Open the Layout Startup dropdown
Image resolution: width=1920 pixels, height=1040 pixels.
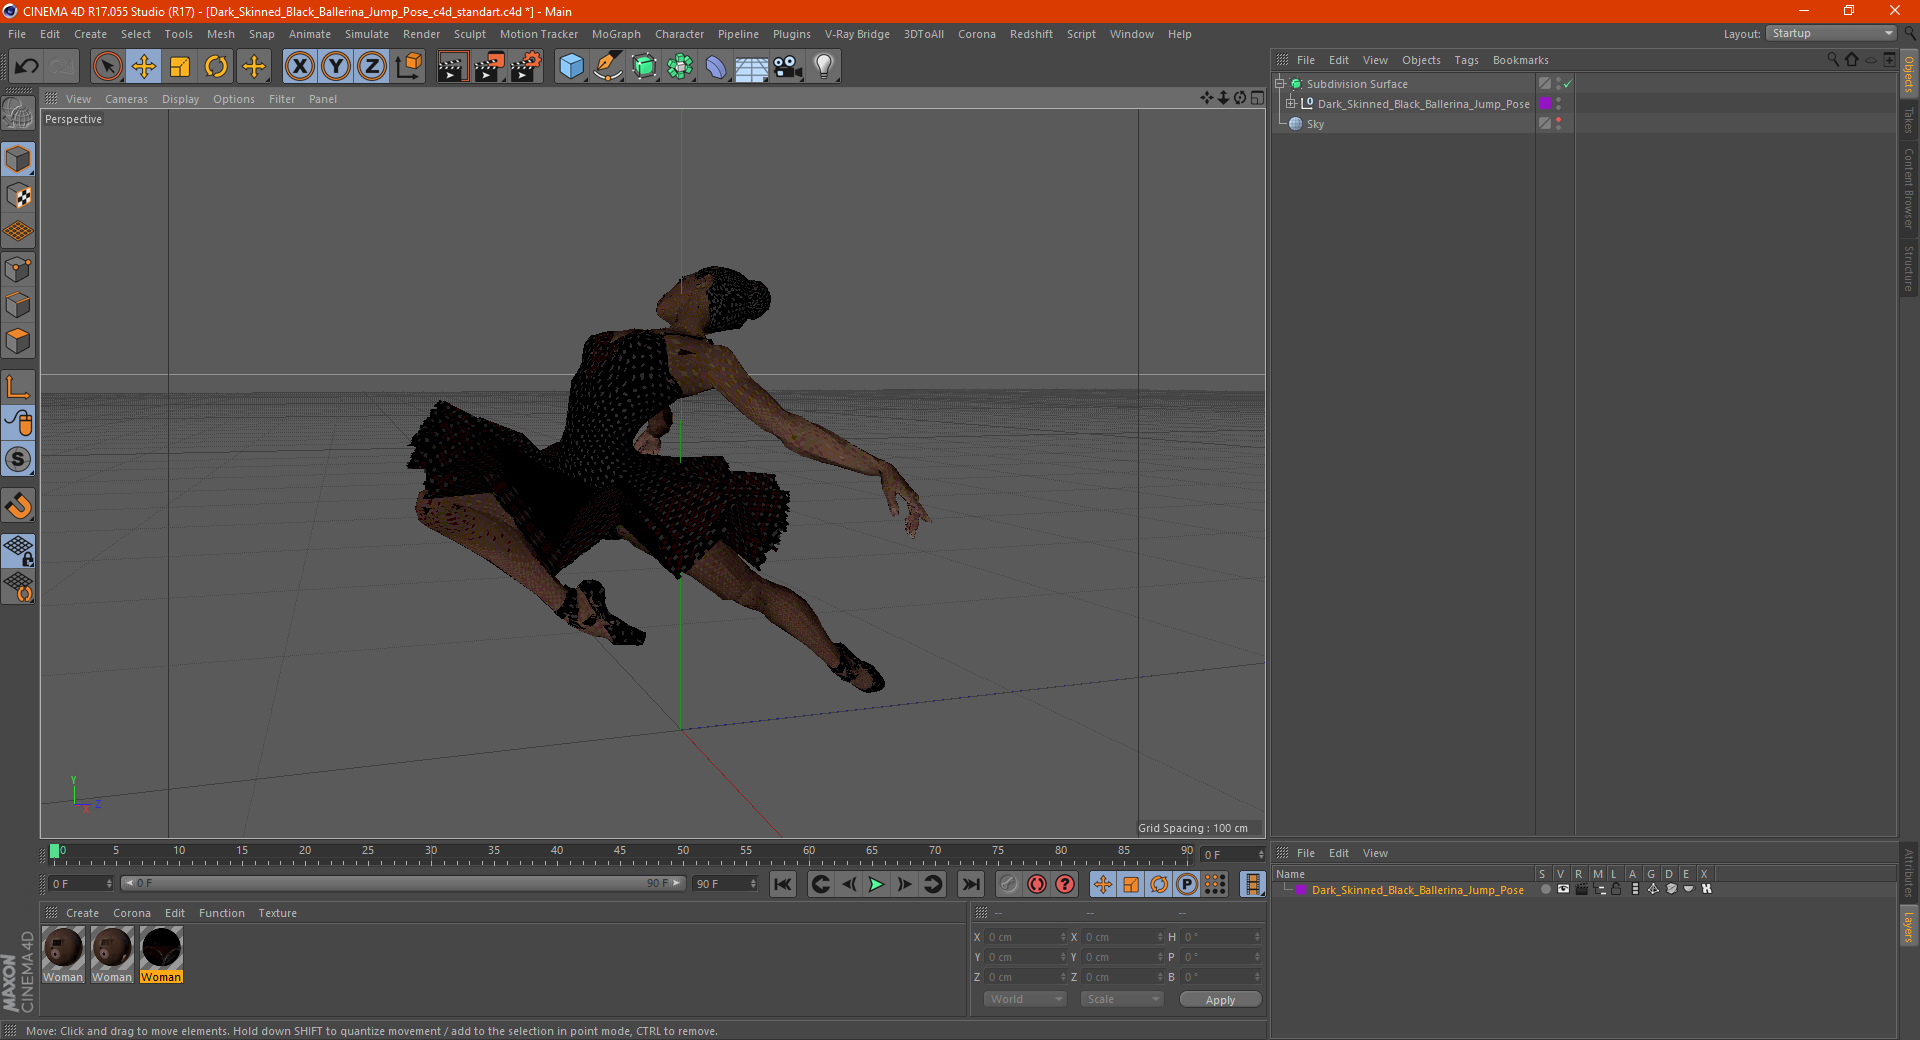point(1832,33)
